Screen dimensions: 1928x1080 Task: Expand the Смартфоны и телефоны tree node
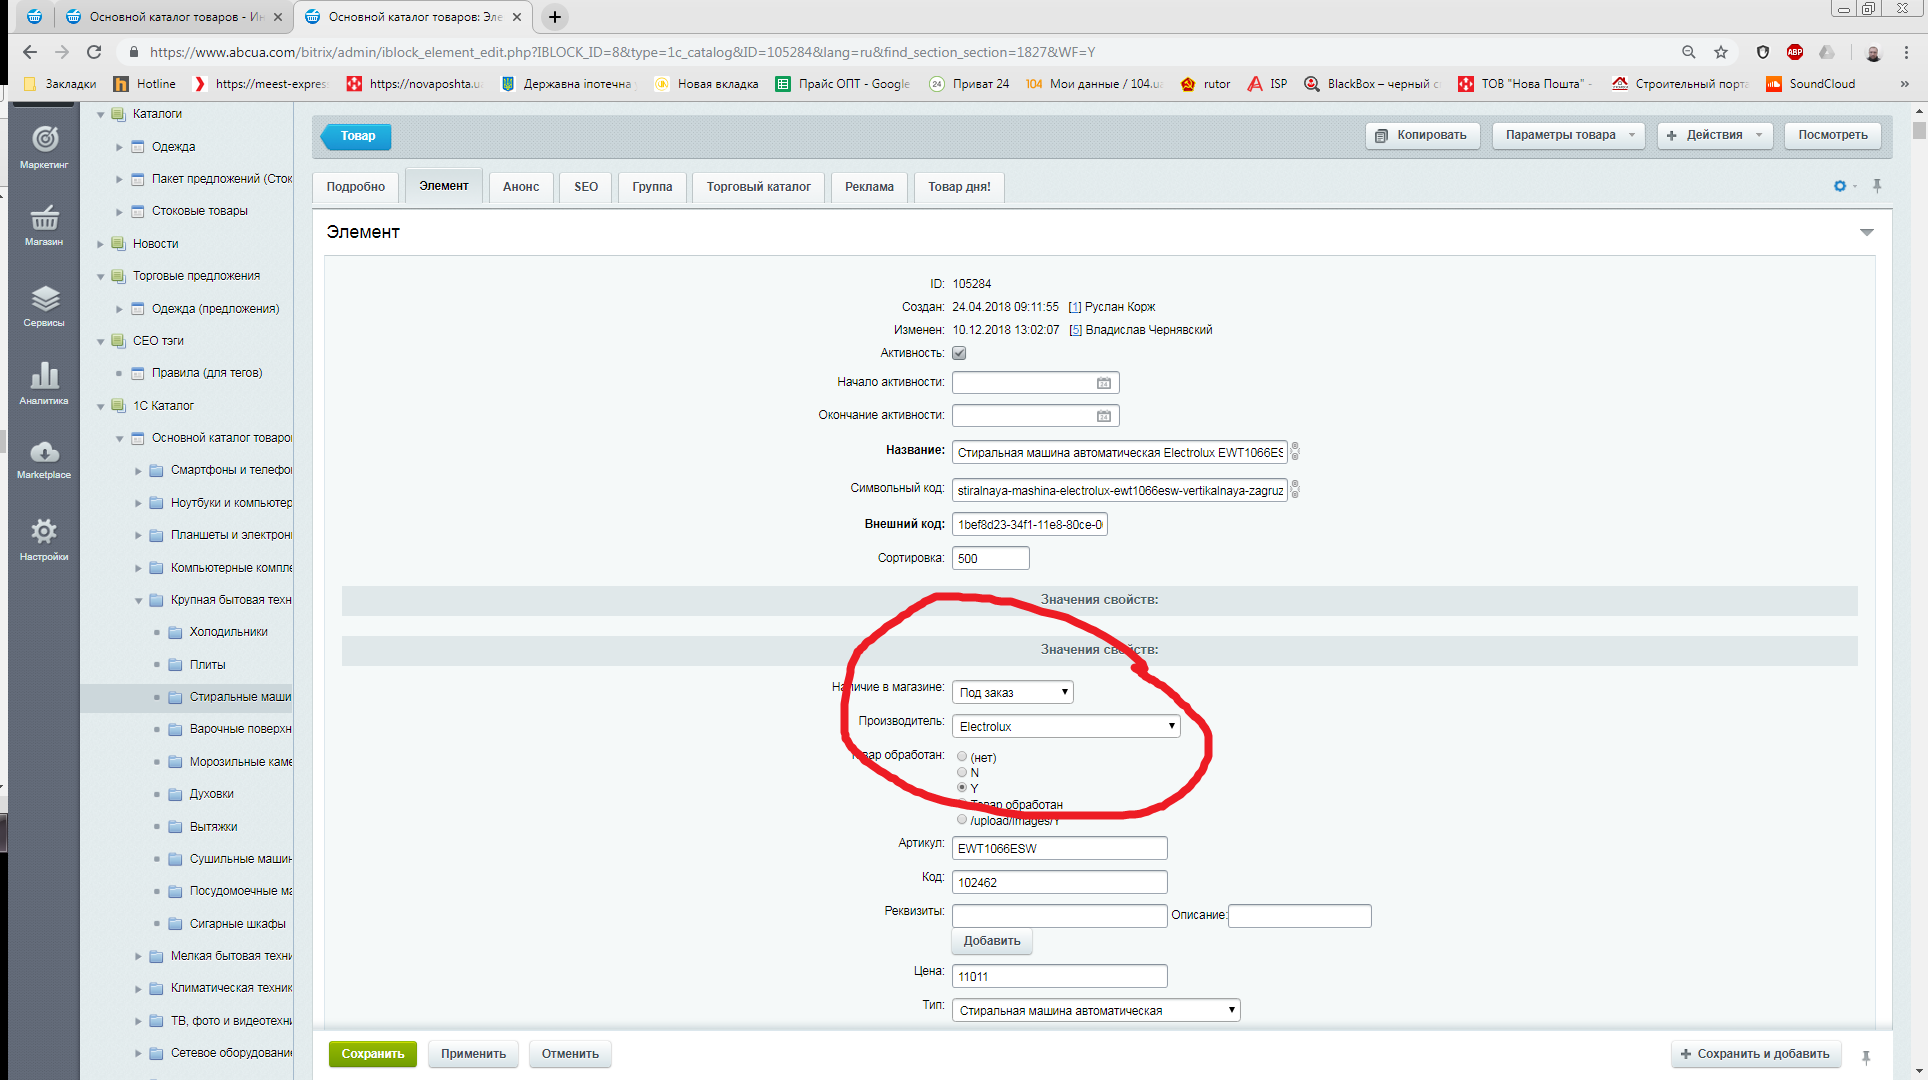coord(138,470)
